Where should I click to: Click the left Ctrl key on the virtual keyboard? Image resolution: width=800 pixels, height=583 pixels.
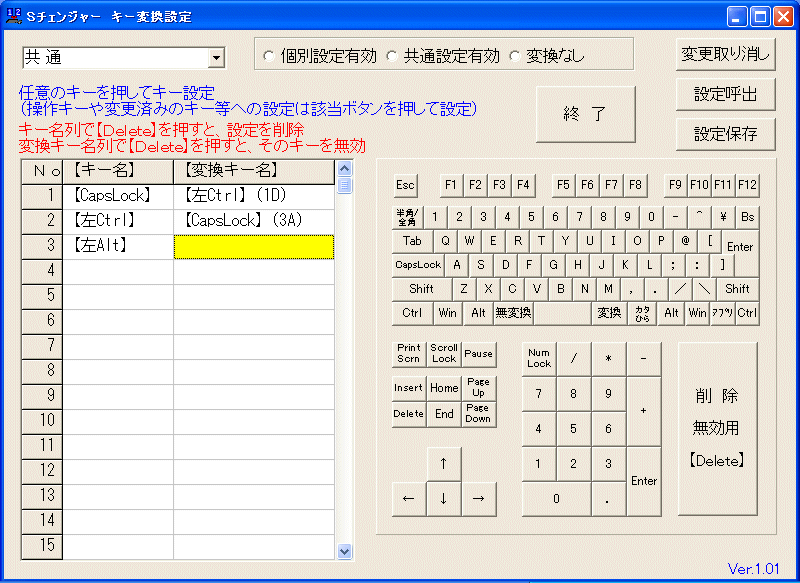click(x=412, y=313)
